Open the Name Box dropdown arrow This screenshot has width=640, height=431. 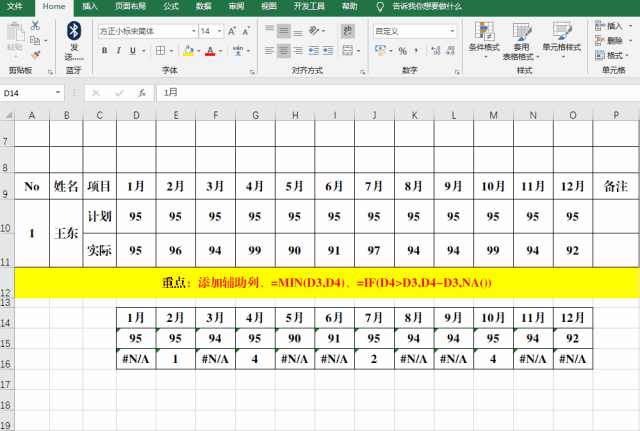58,93
